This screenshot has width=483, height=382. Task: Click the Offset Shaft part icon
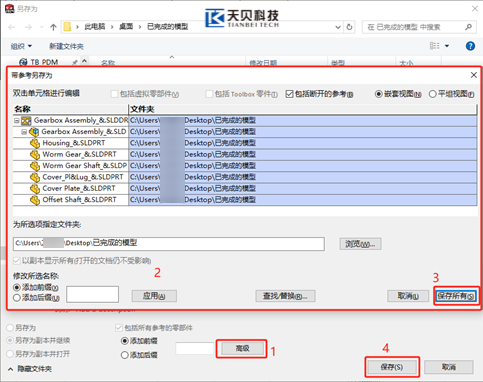coord(35,200)
